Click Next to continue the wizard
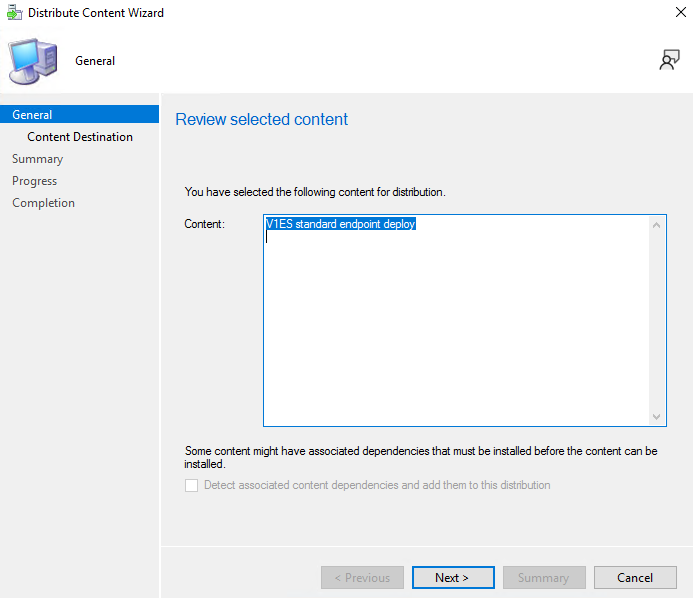Viewport: 693px width, 598px height. 452,577
